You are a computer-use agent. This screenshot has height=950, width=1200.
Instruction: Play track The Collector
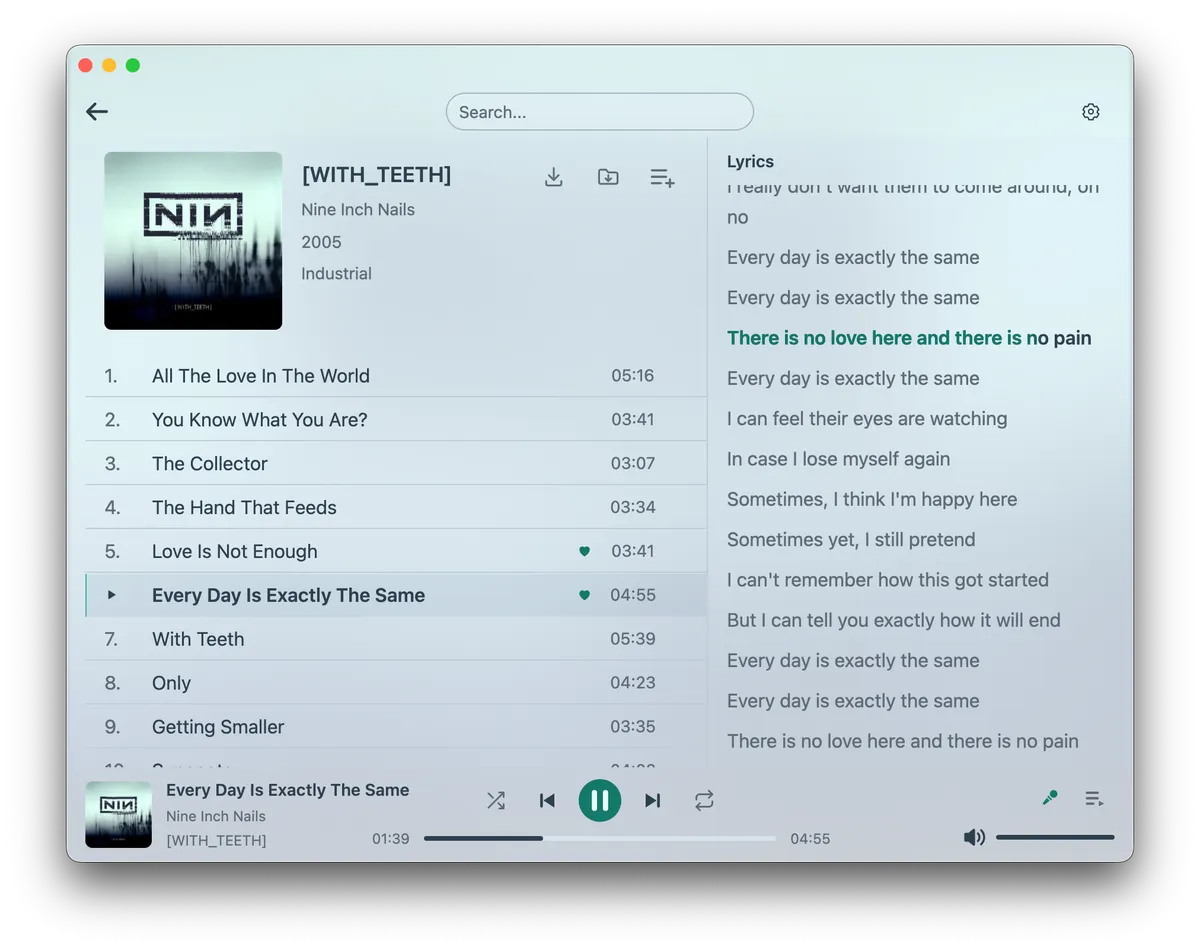396,464
